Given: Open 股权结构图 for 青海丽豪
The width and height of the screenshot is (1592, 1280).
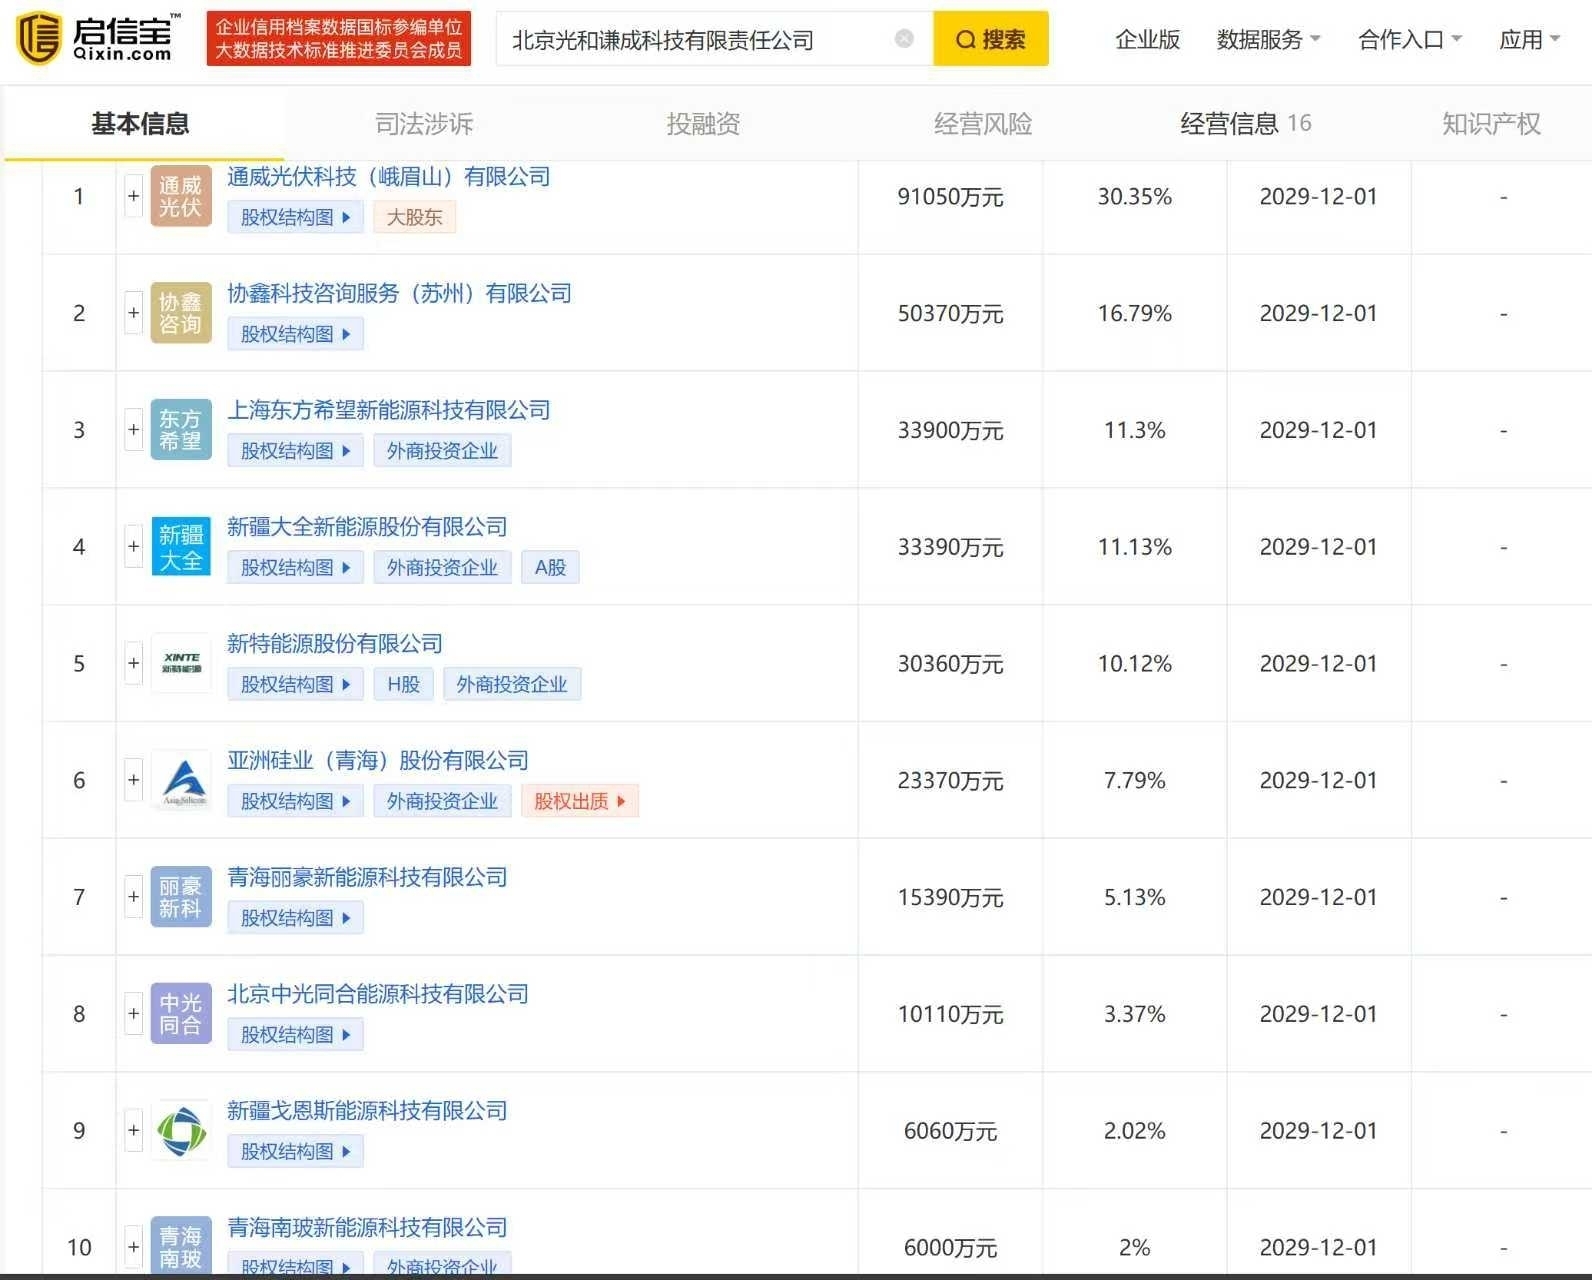Looking at the screenshot, I should [x=295, y=918].
